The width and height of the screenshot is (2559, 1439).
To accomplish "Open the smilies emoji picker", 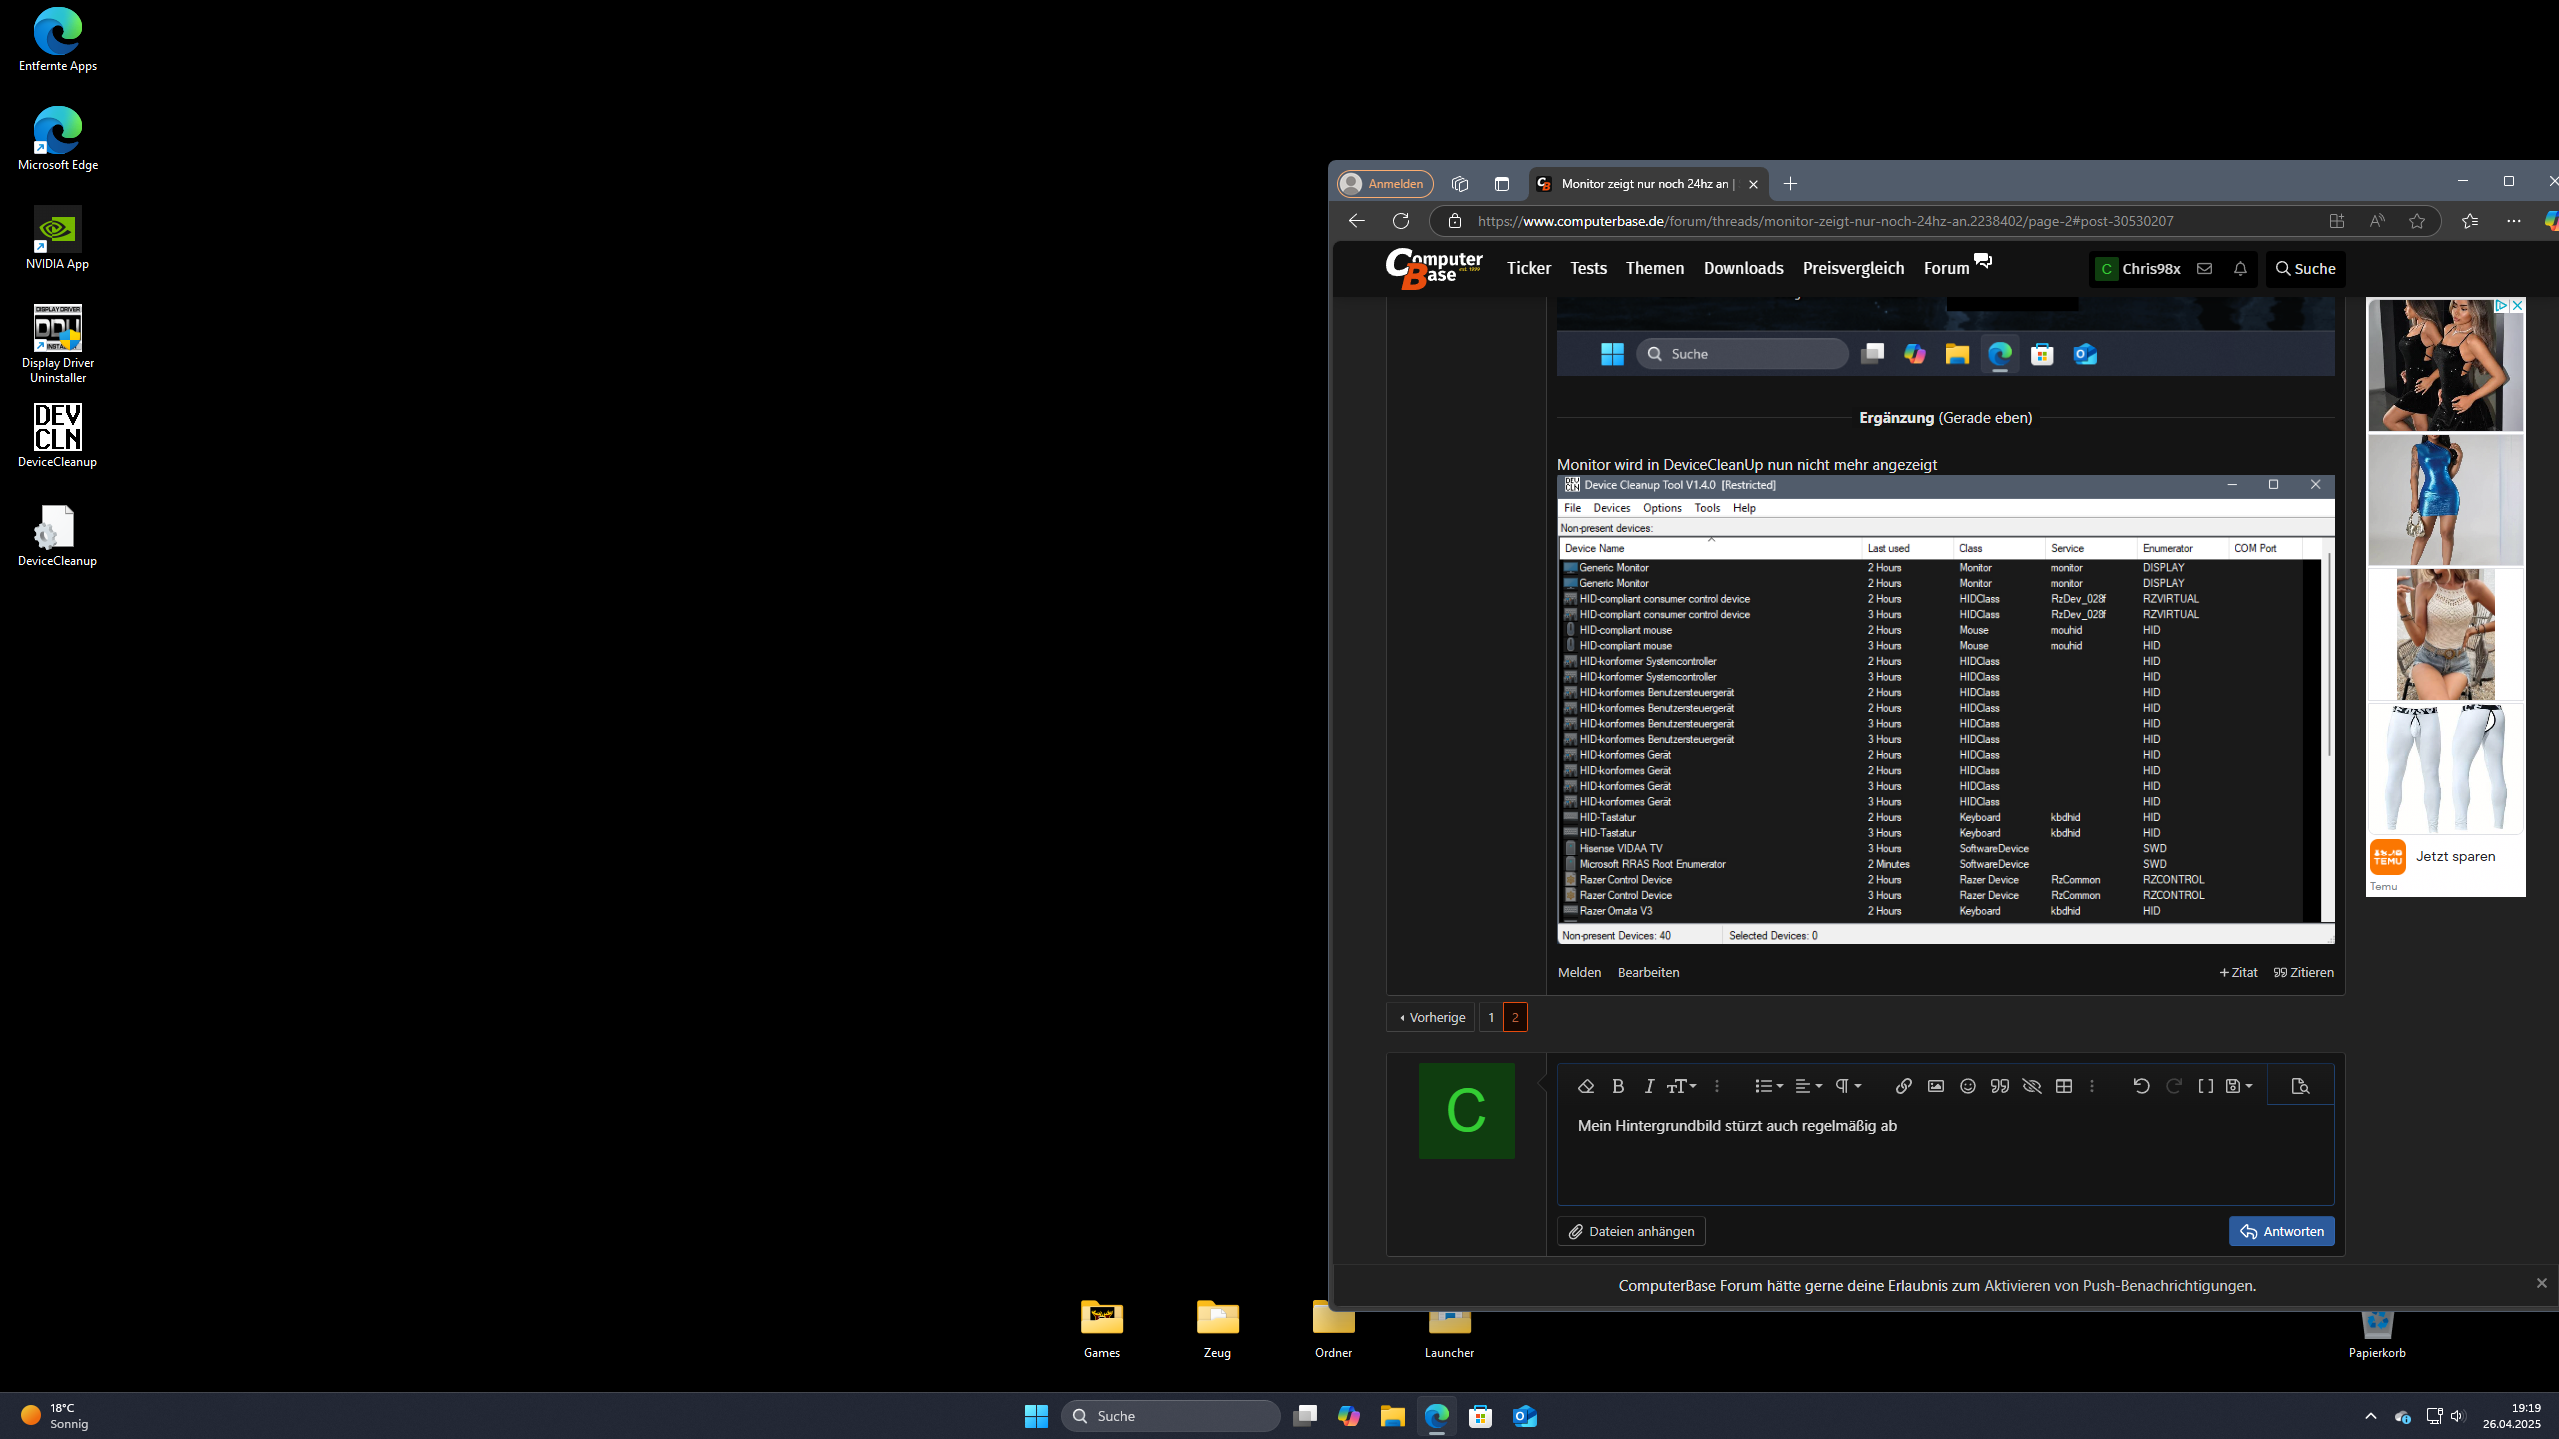I will 1968,1086.
